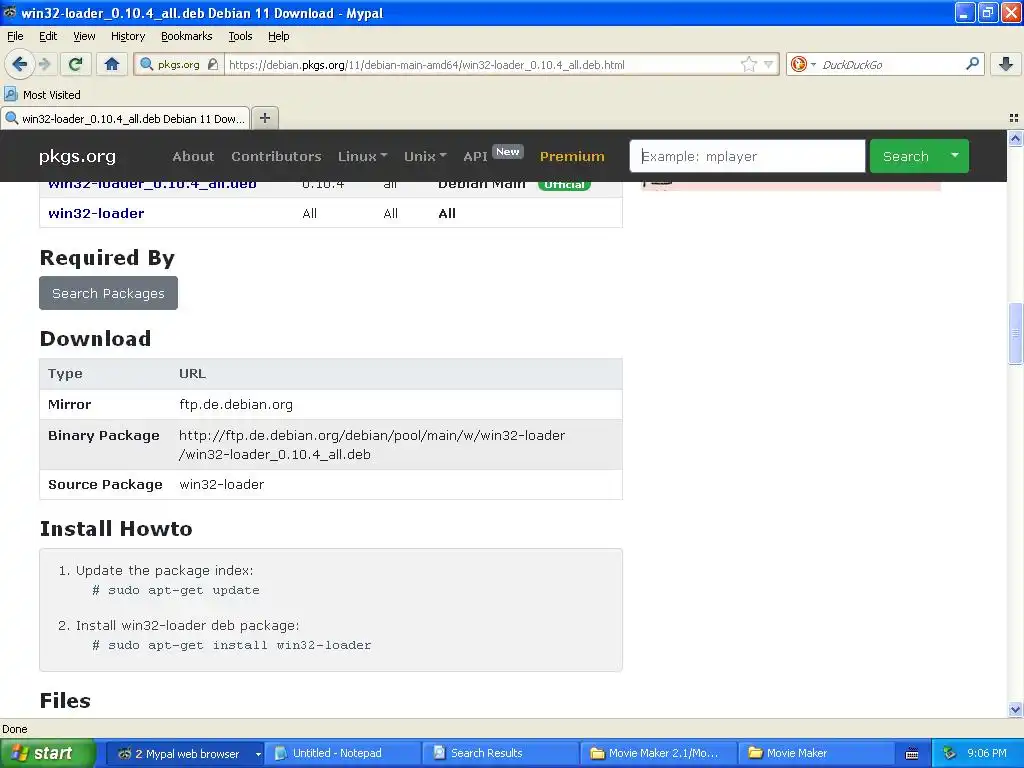Open the Windows Start menu
Image resolution: width=1024 pixels, height=768 pixels.
pyautogui.click(x=46, y=753)
